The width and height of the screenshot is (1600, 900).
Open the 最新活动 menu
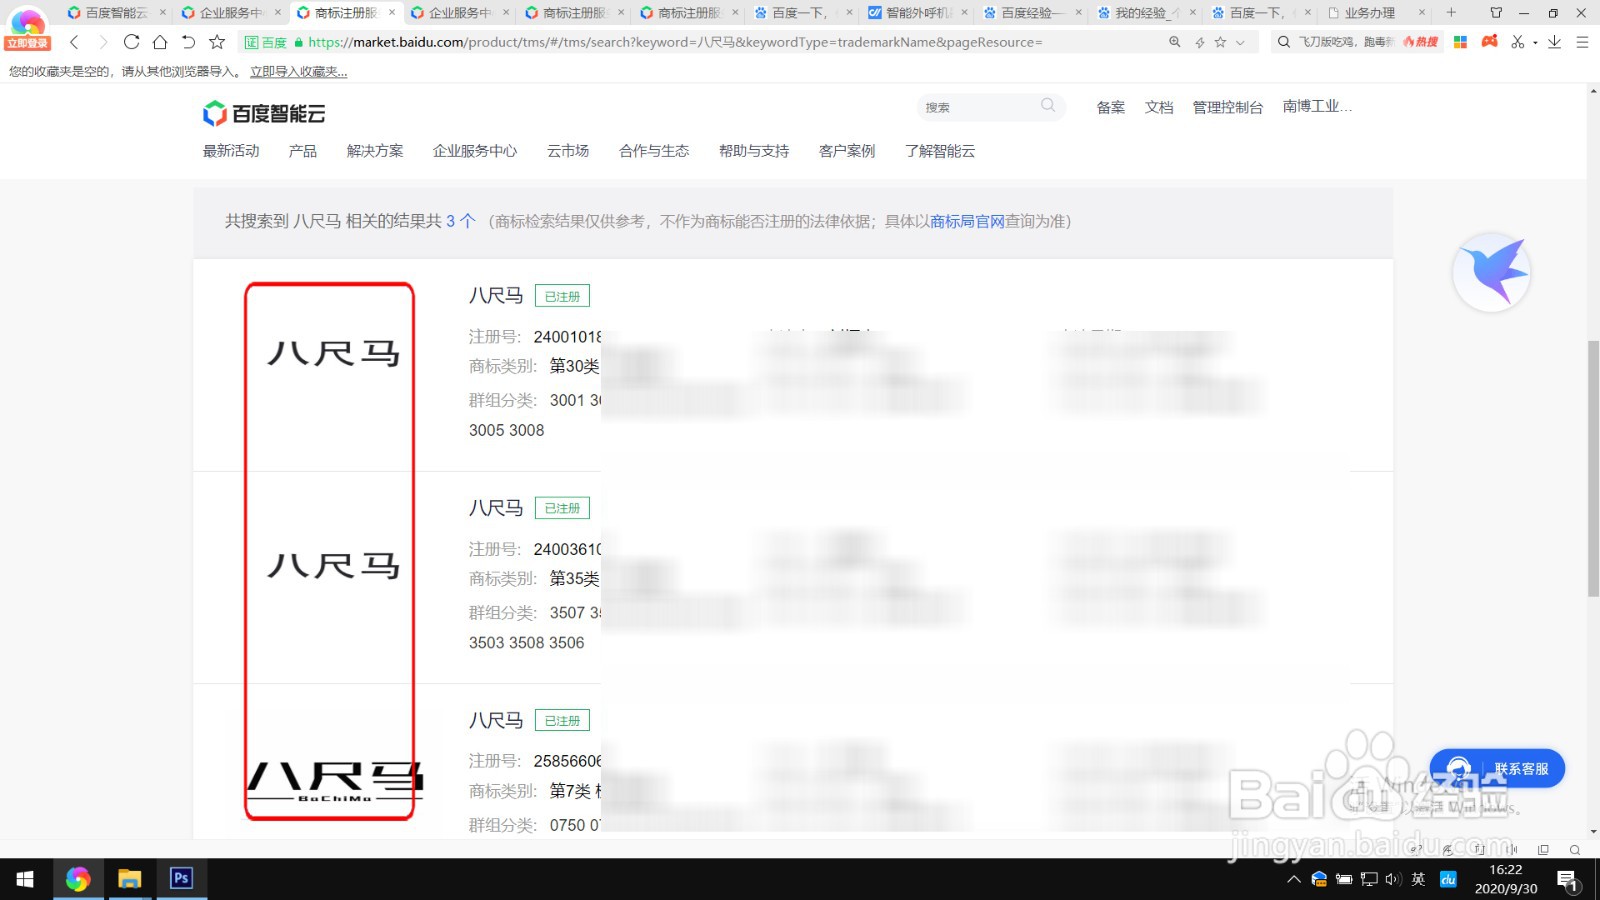(231, 151)
